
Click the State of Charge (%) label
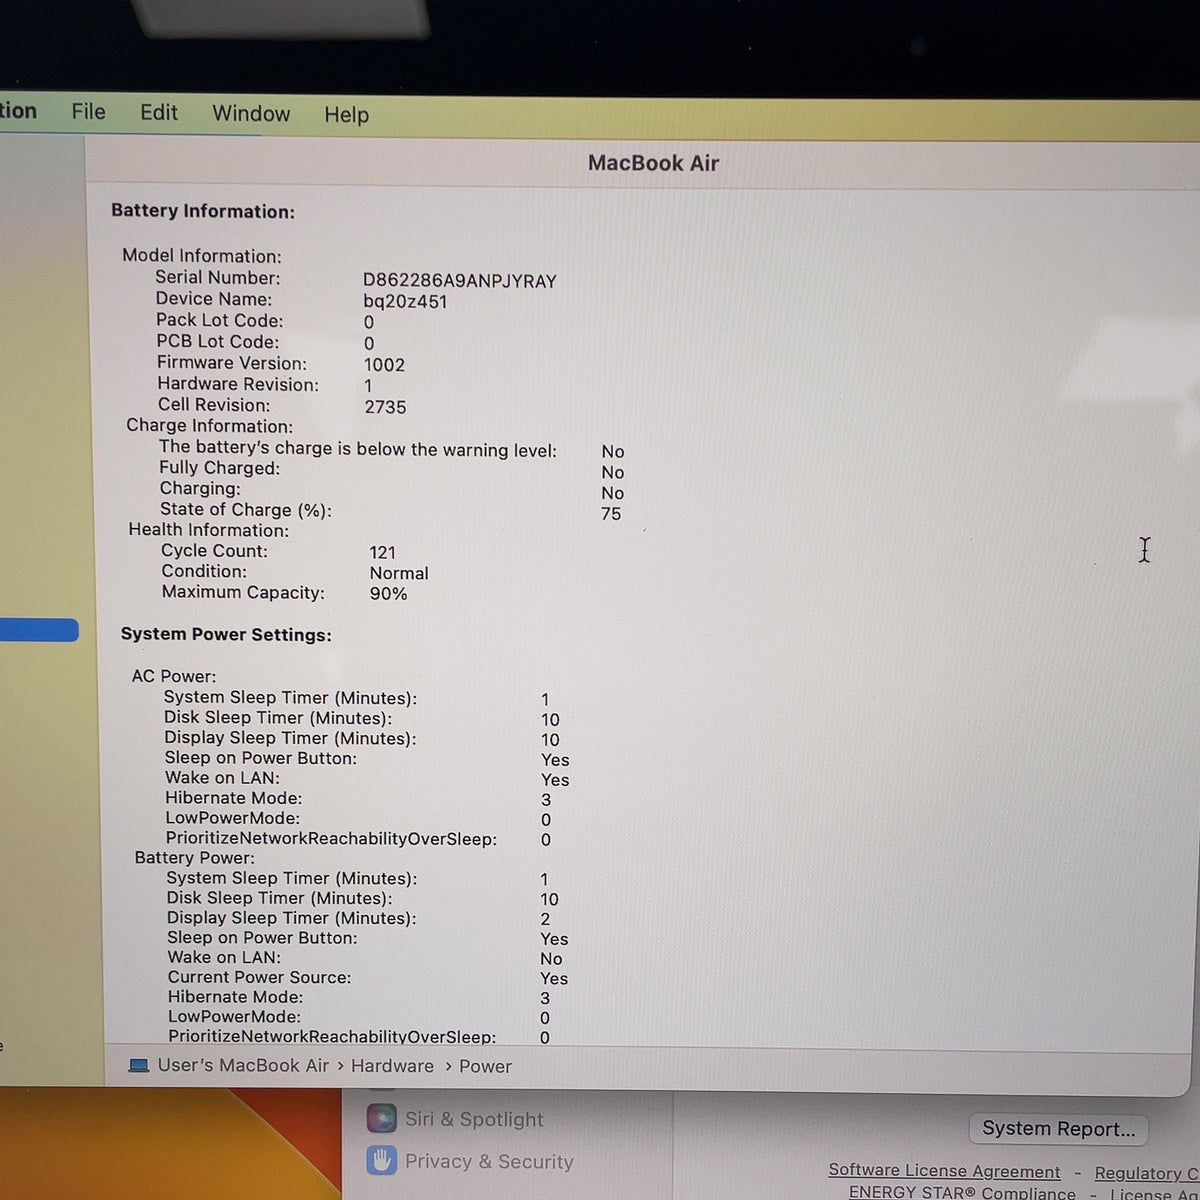click(x=245, y=509)
